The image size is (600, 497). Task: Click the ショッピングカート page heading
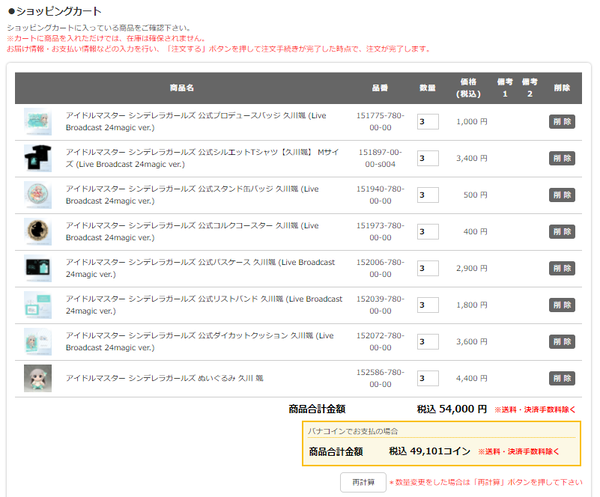55,11
